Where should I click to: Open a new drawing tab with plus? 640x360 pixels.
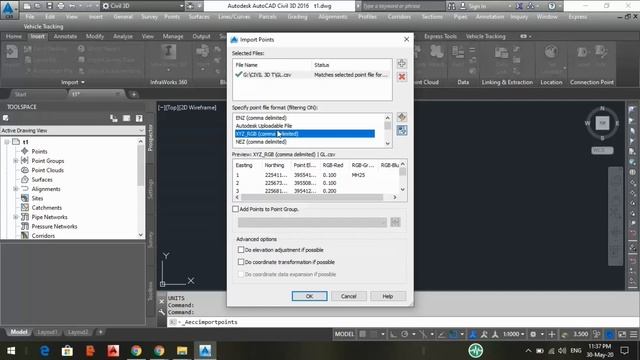click(x=133, y=94)
